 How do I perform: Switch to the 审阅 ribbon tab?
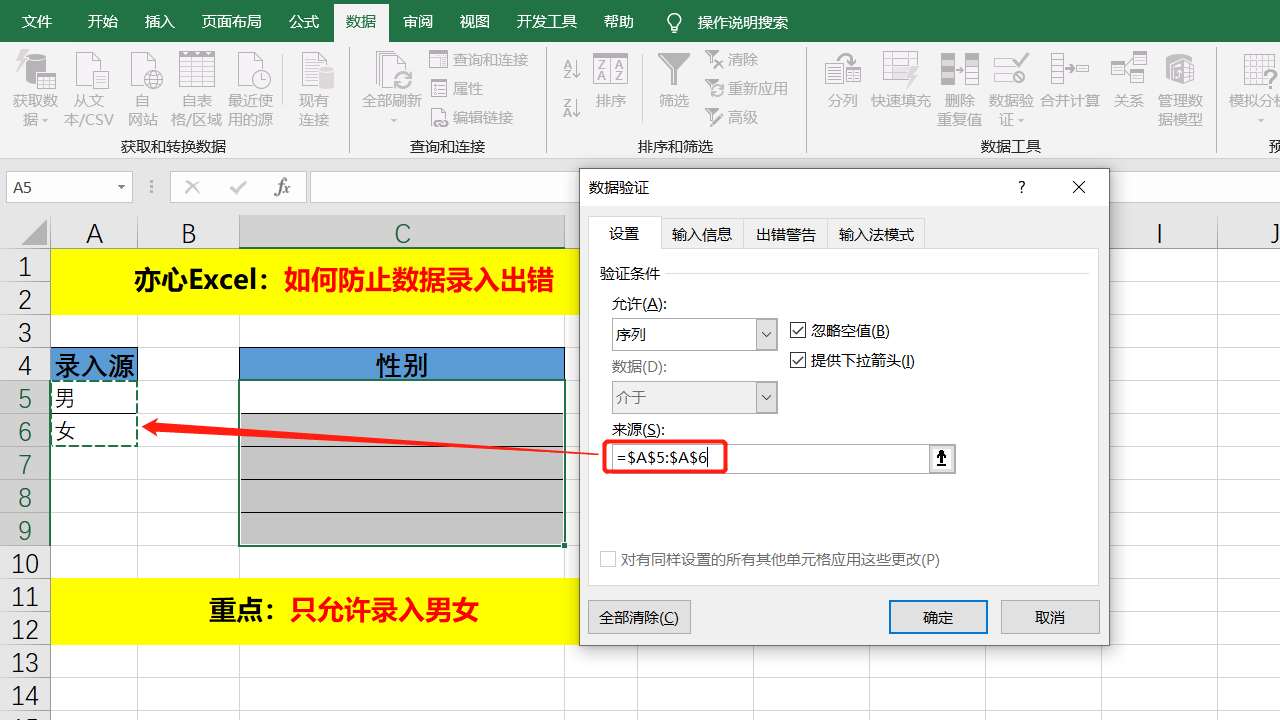click(x=418, y=22)
